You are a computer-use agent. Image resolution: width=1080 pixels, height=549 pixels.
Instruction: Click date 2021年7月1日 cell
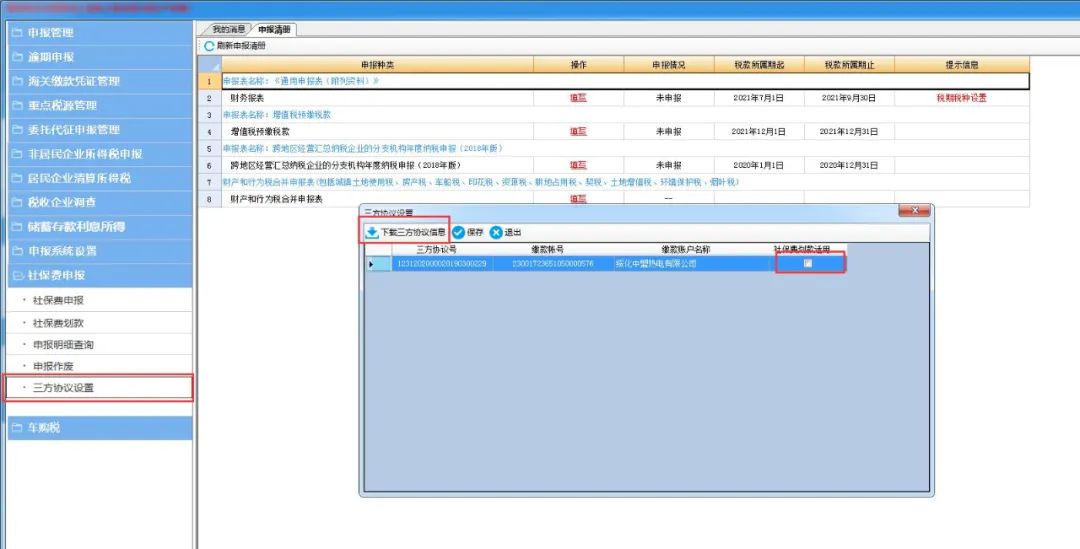coord(759,99)
